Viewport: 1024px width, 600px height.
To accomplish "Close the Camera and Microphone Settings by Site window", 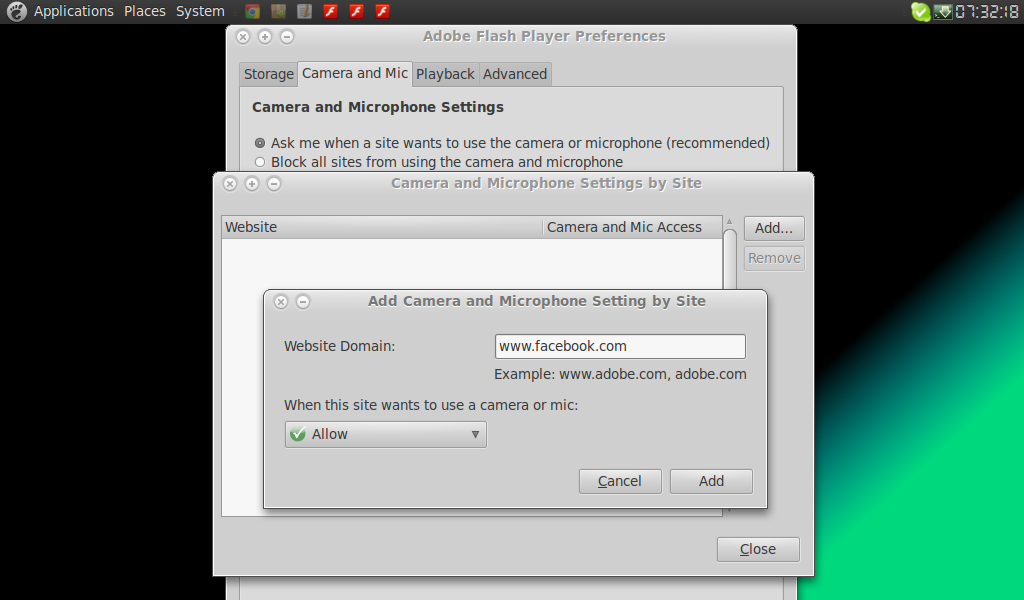I will pos(230,184).
